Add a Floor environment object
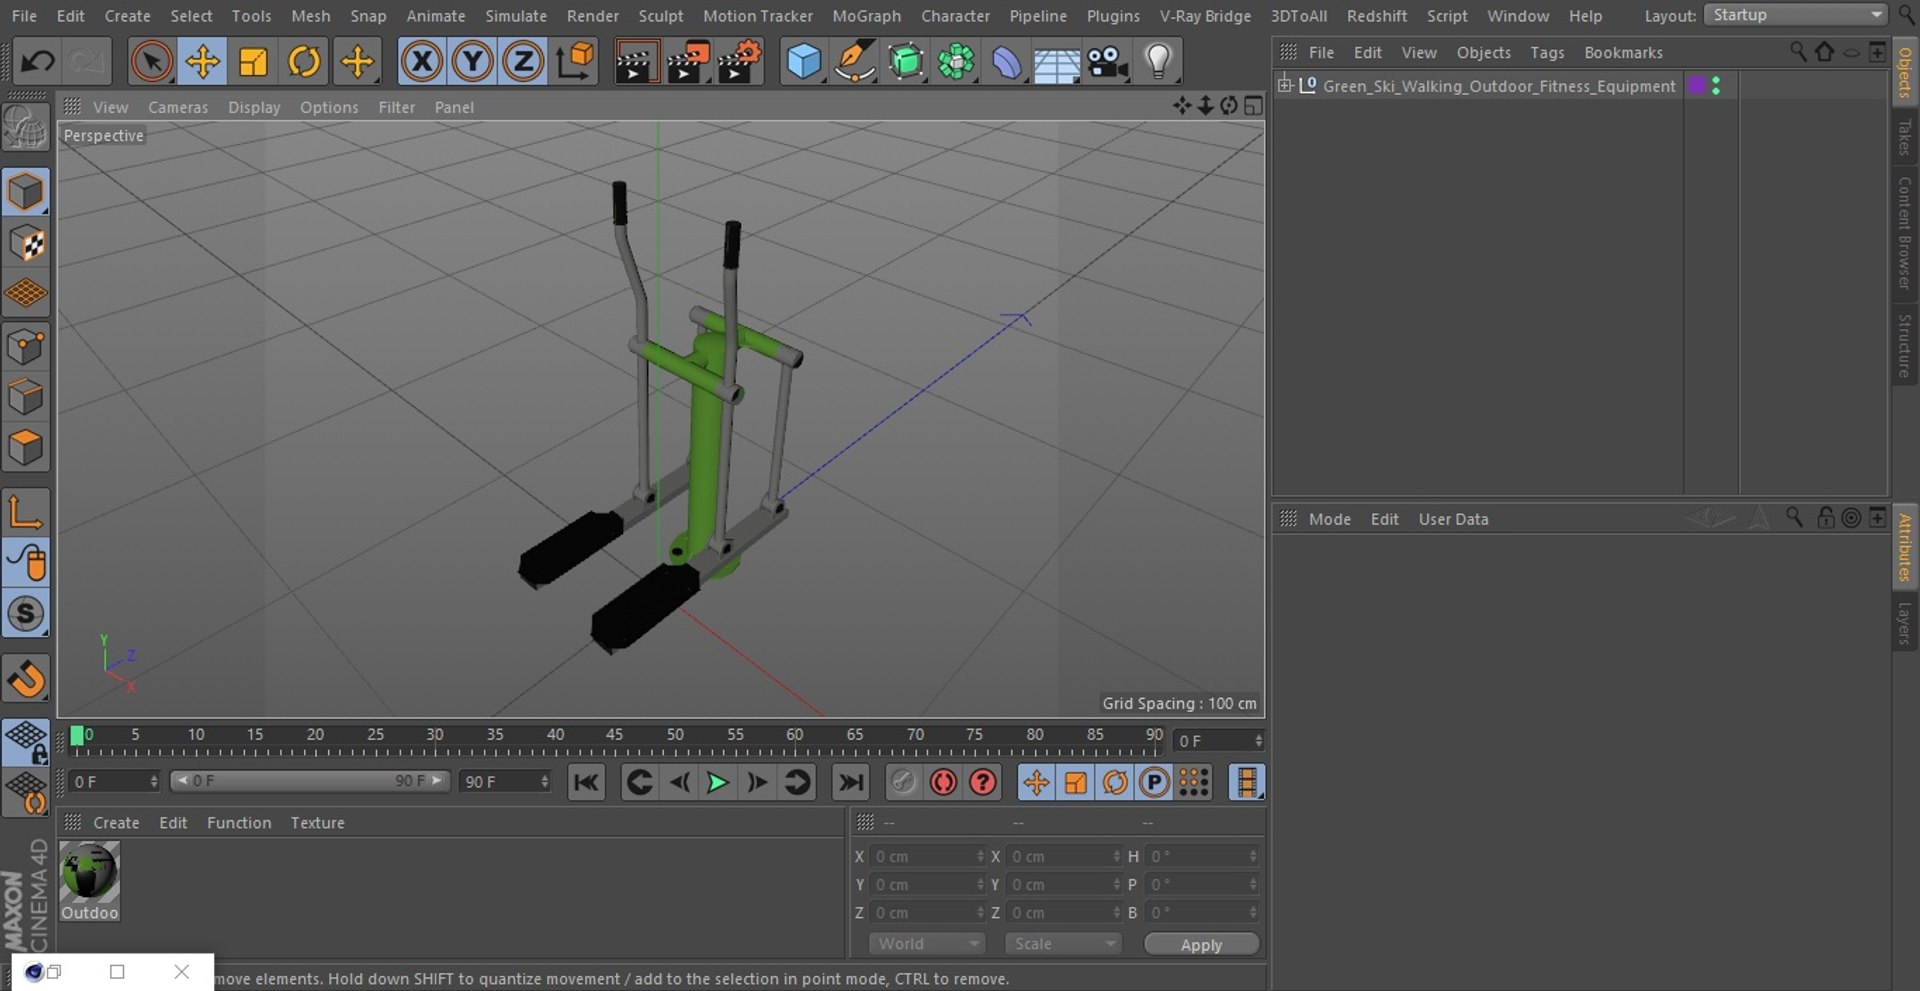 (x=1057, y=62)
